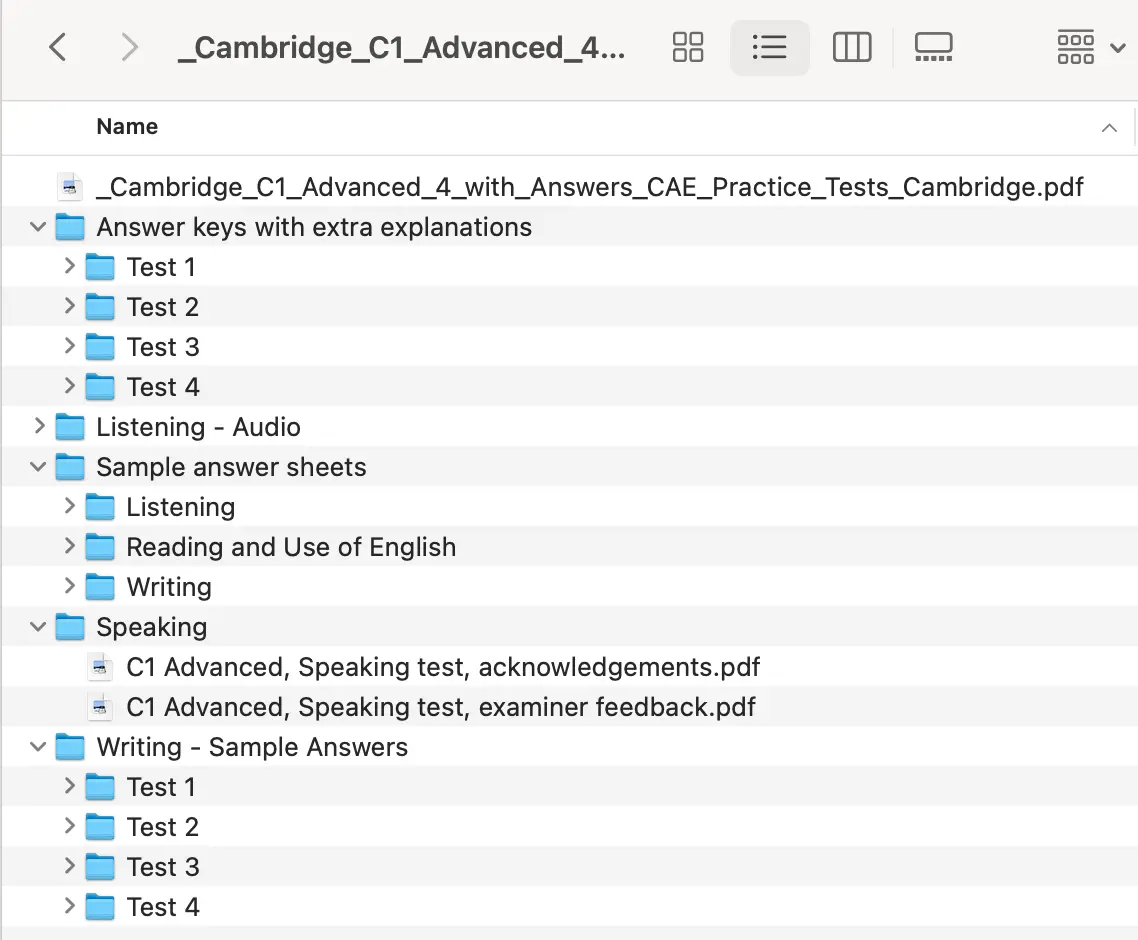Sort by the Name column header

127,126
